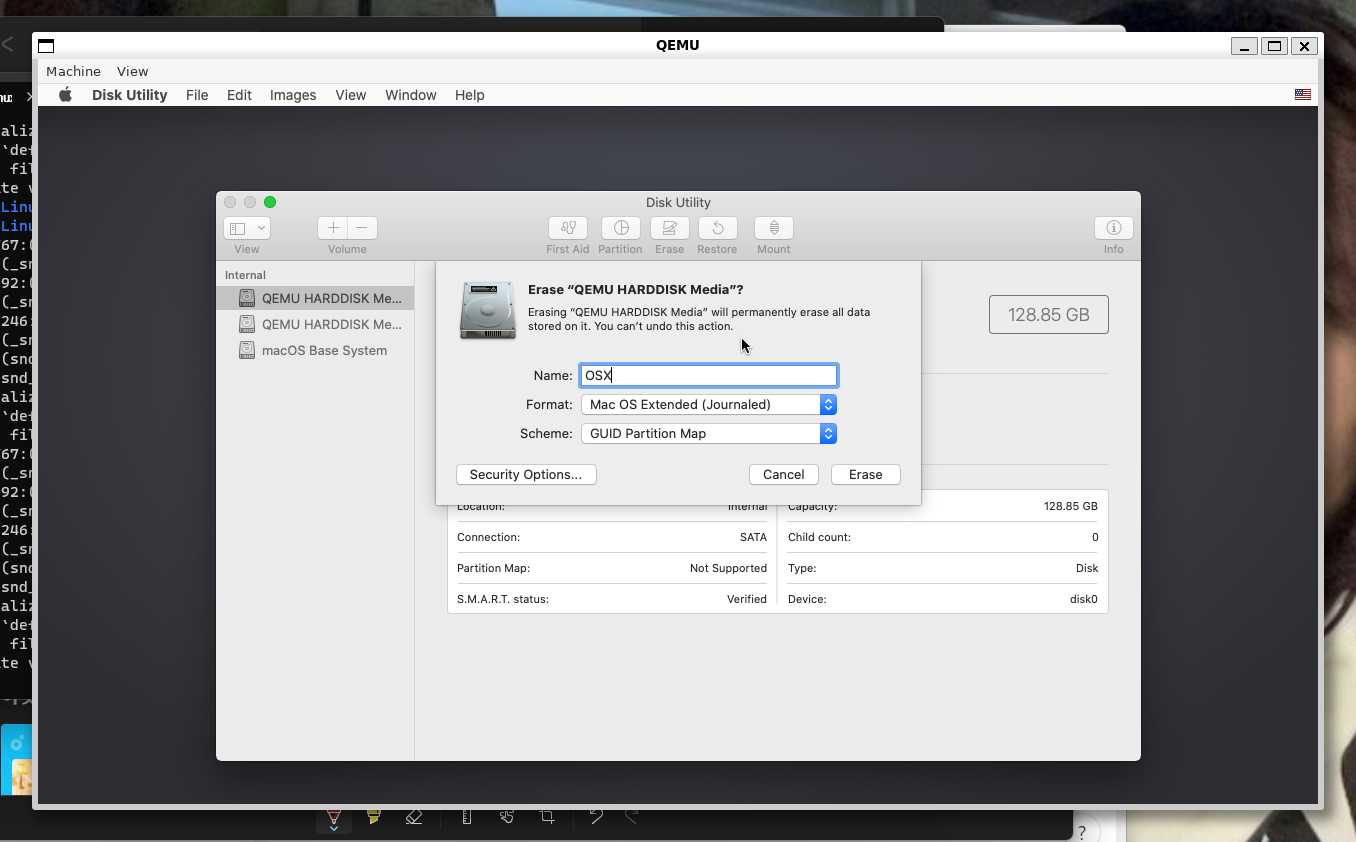Click the Not Supported partition map value

tap(728, 568)
